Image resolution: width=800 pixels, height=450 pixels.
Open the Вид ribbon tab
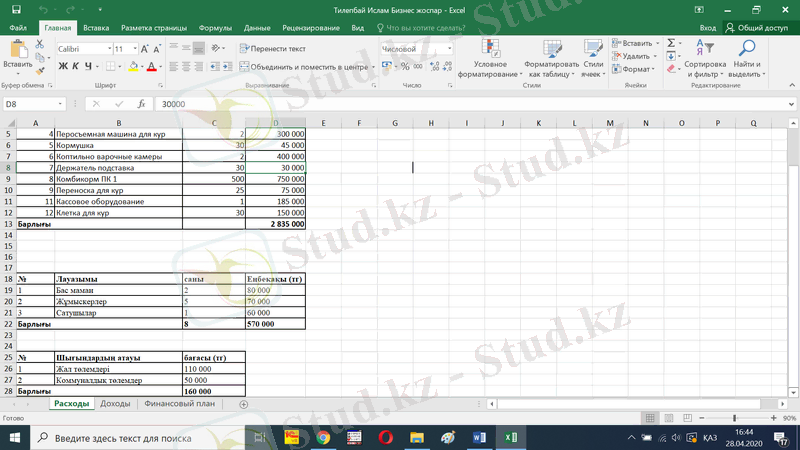point(358,28)
